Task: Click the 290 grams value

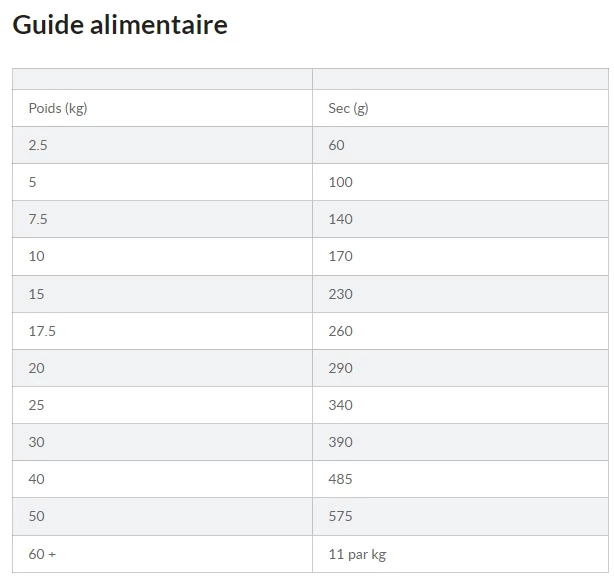Action: coord(340,368)
